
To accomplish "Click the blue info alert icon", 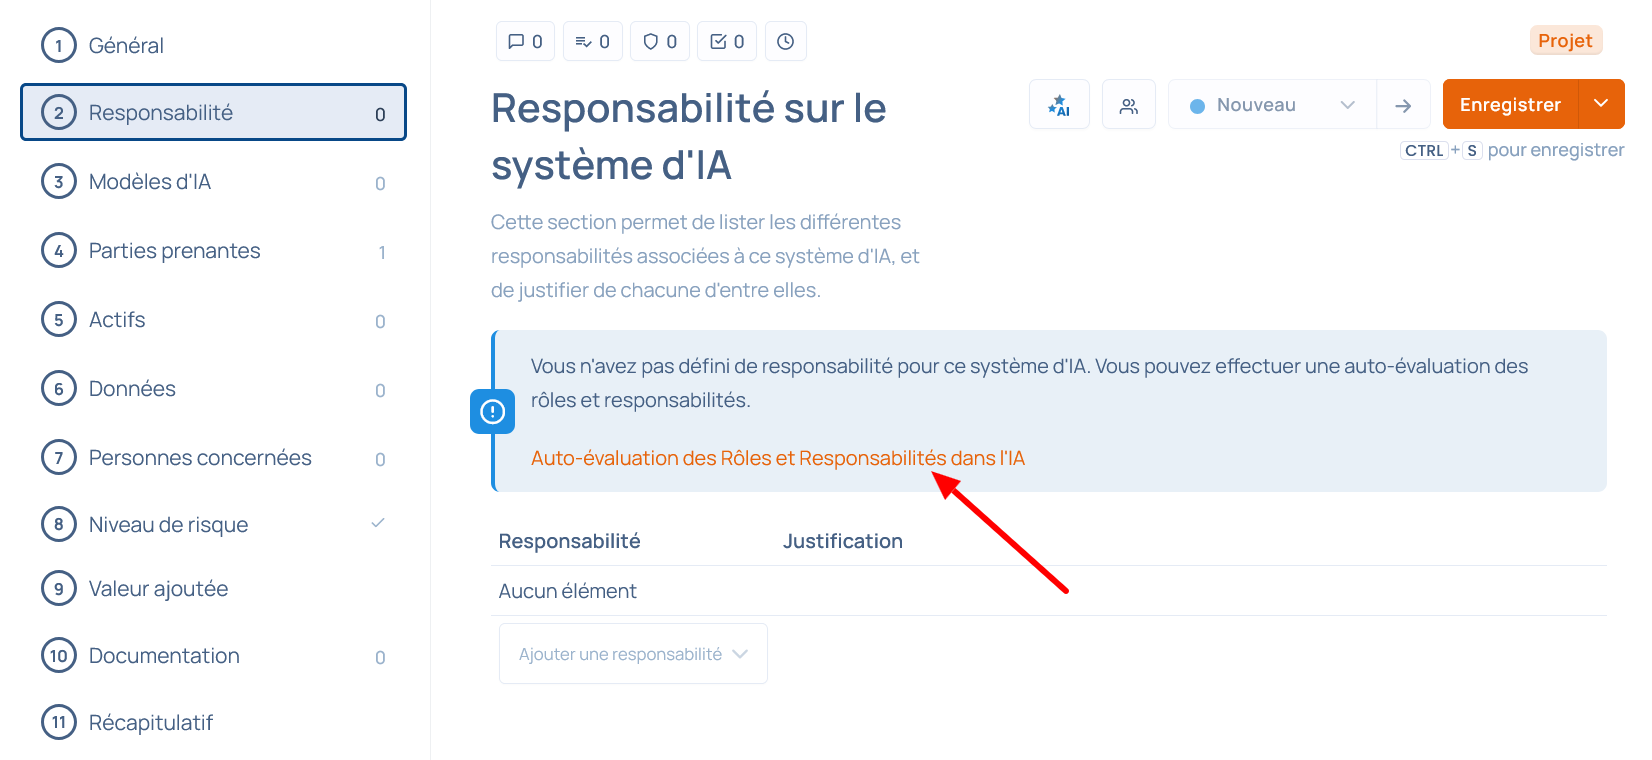I will tap(493, 411).
